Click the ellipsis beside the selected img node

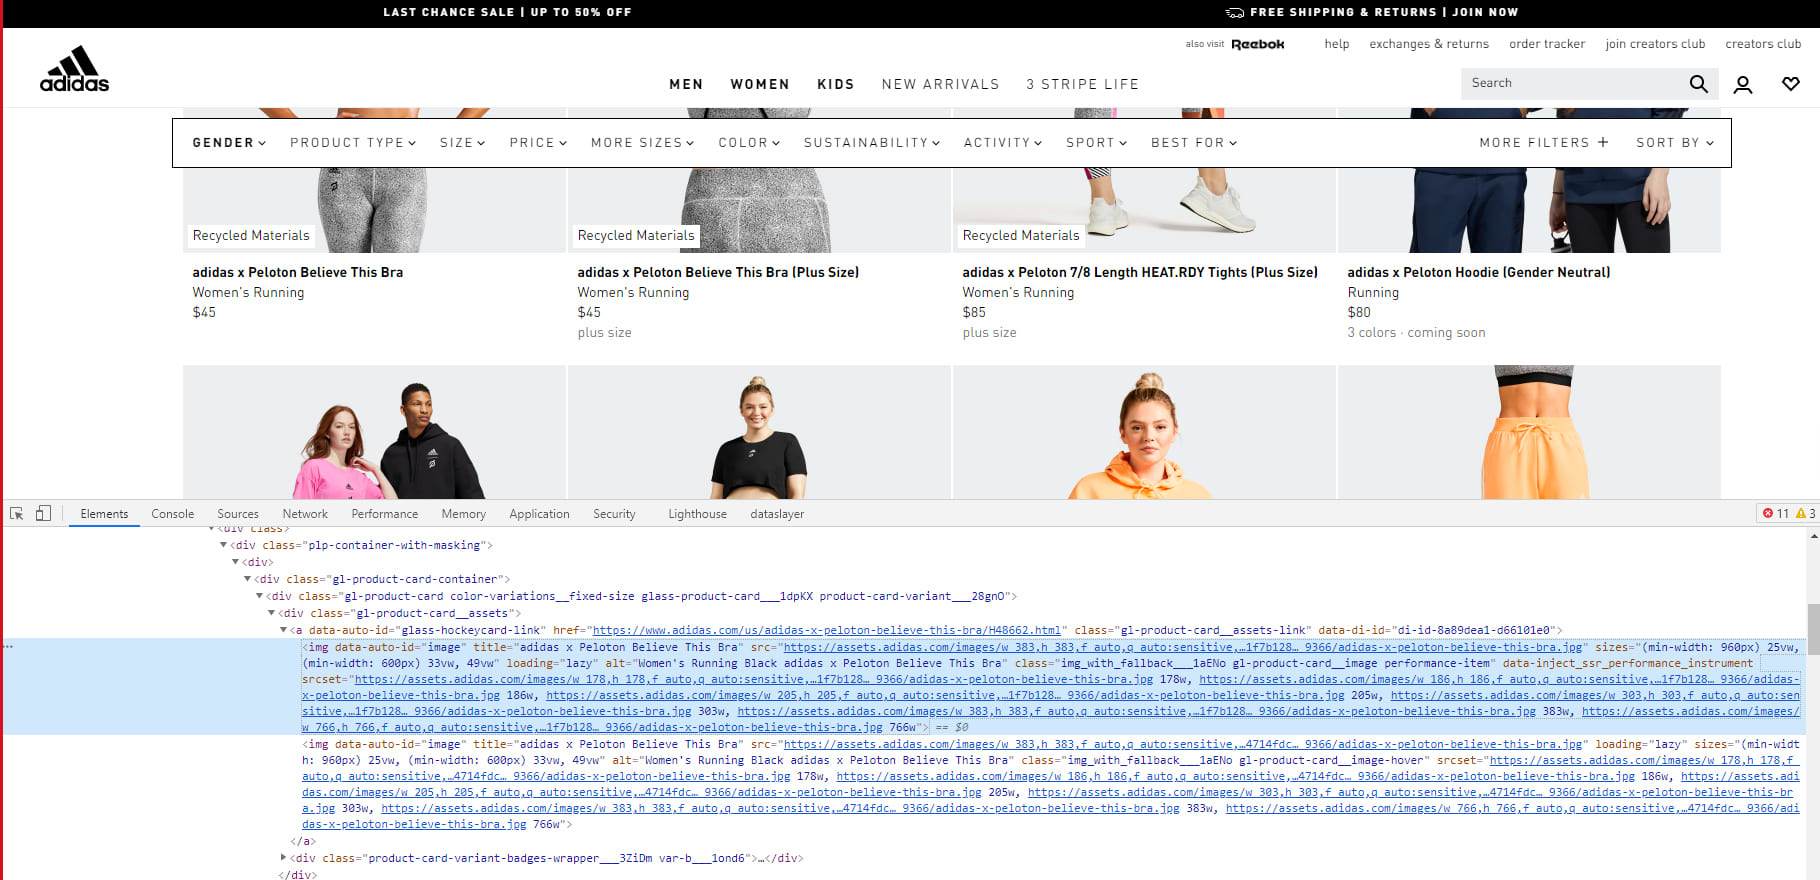(8, 647)
